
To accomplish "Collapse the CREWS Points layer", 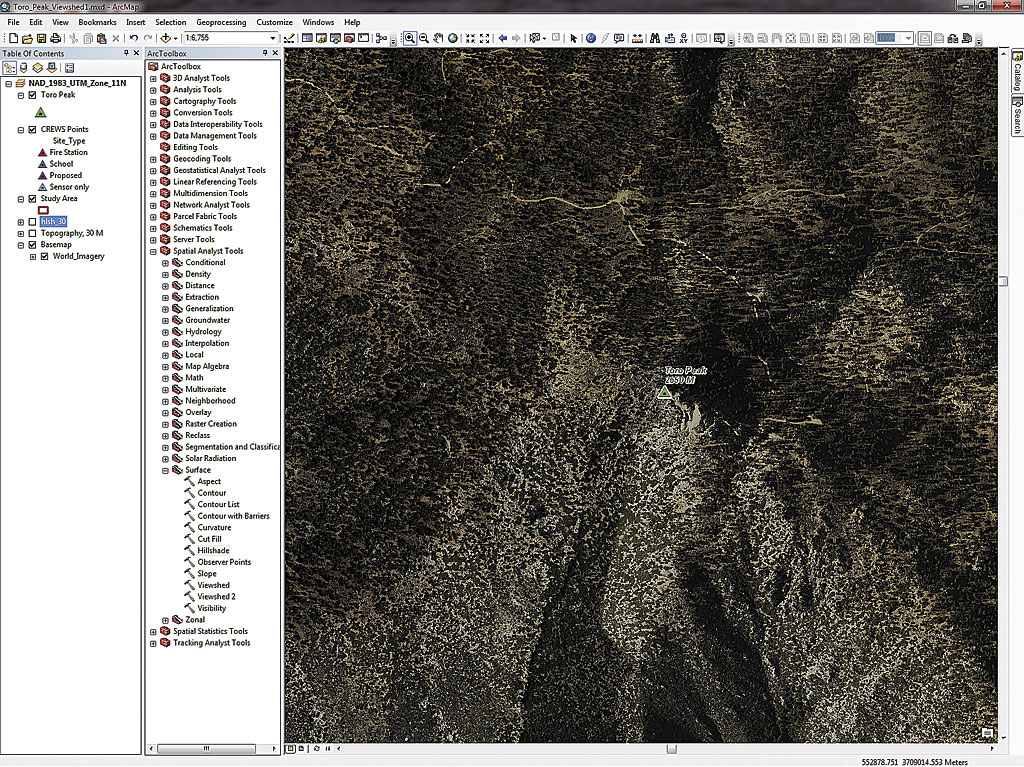I will [21, 130].
